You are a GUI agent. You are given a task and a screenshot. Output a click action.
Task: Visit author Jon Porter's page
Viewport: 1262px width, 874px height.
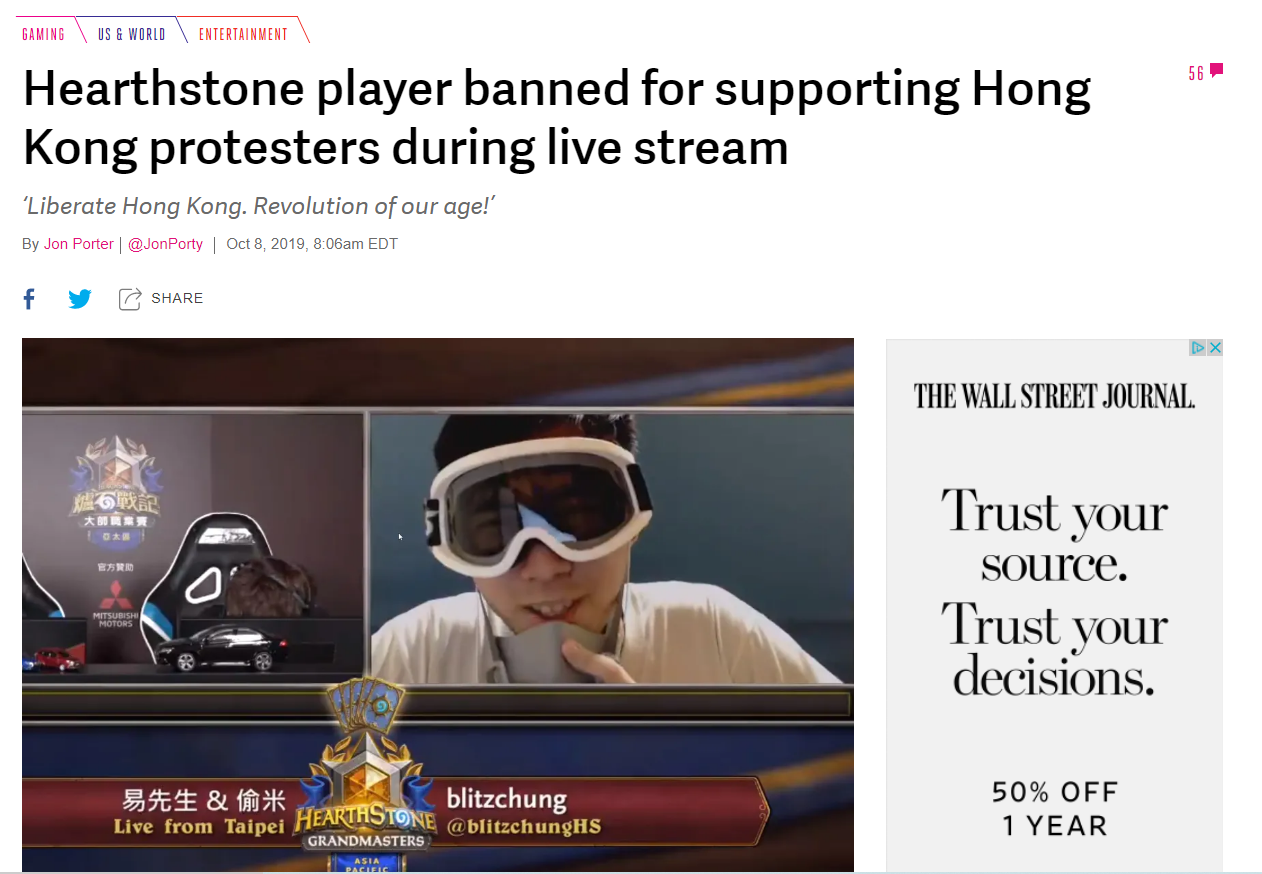[78, 244]
